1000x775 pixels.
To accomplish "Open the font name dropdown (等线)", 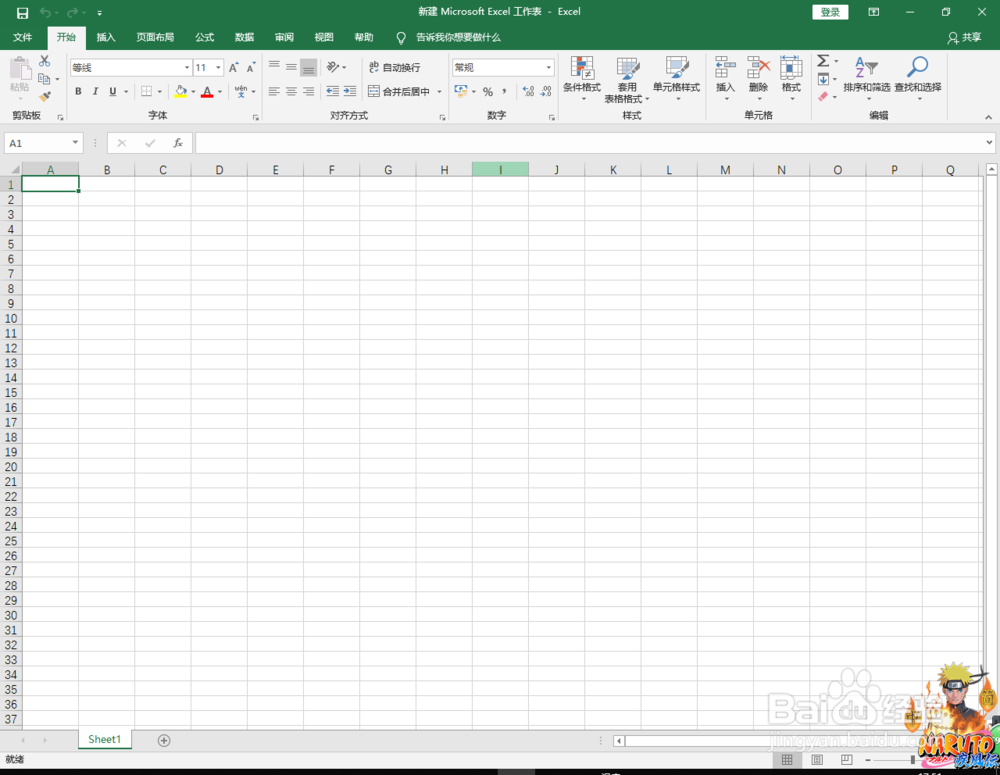I will 187,68.
